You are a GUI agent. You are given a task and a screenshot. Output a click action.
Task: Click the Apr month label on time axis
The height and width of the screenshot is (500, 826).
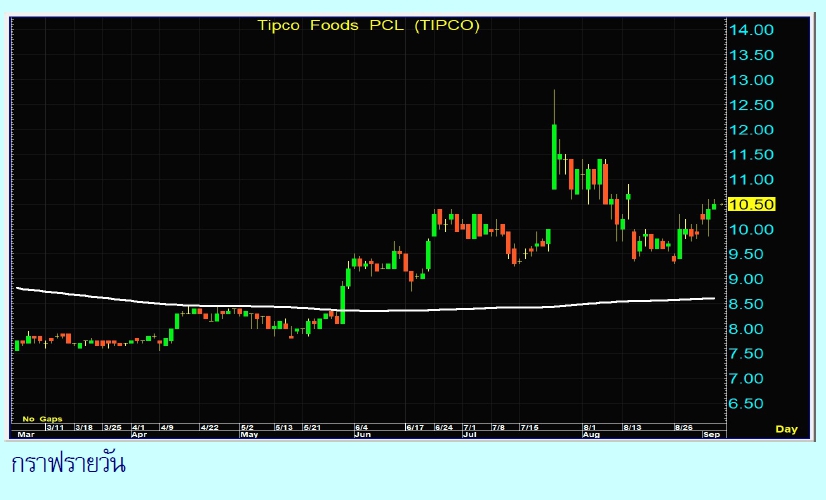(x=139, y=435)
